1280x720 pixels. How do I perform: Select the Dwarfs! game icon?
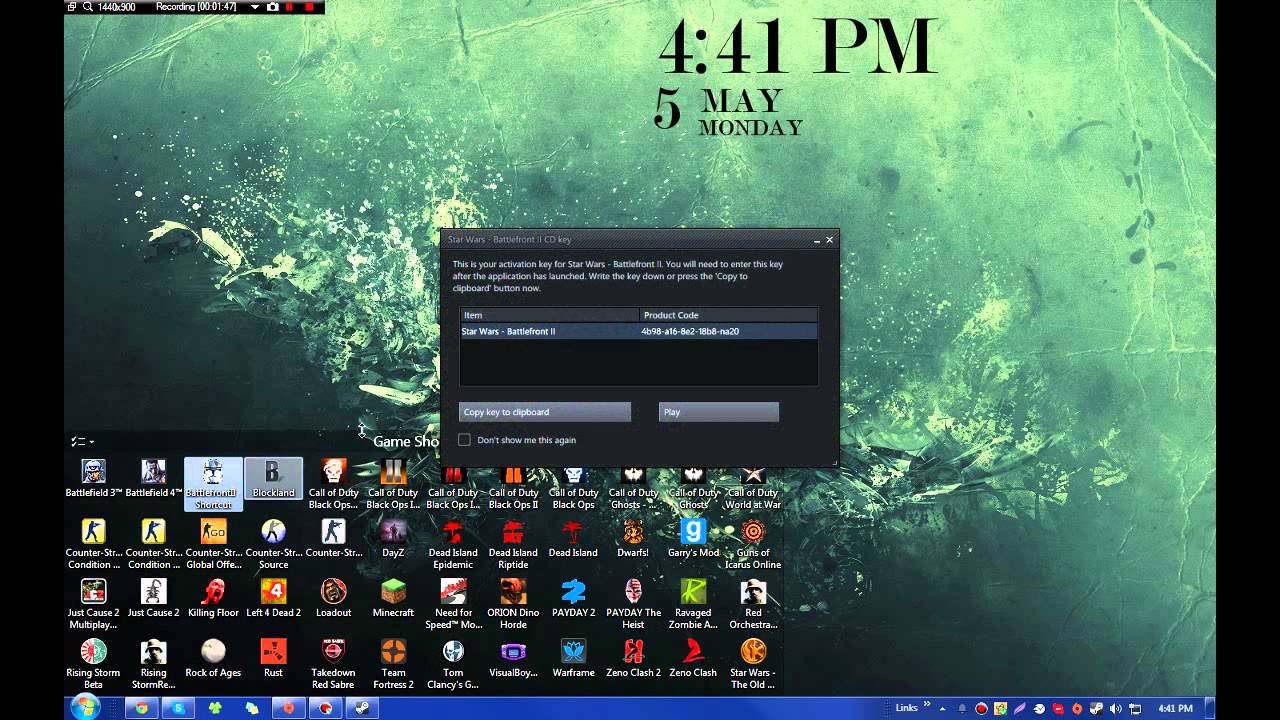pos(633,538)
